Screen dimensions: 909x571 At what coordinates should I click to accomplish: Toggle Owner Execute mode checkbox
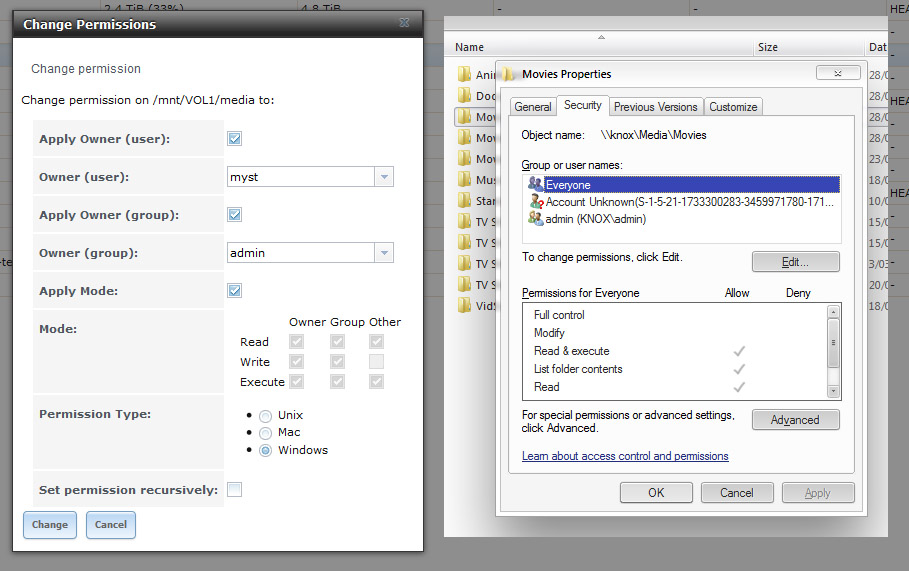[297, 381]
